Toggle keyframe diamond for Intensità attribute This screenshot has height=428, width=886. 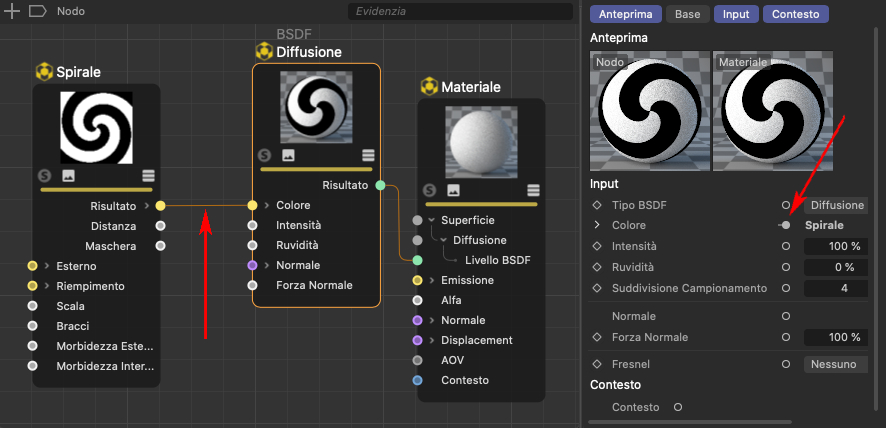(597, 247)
